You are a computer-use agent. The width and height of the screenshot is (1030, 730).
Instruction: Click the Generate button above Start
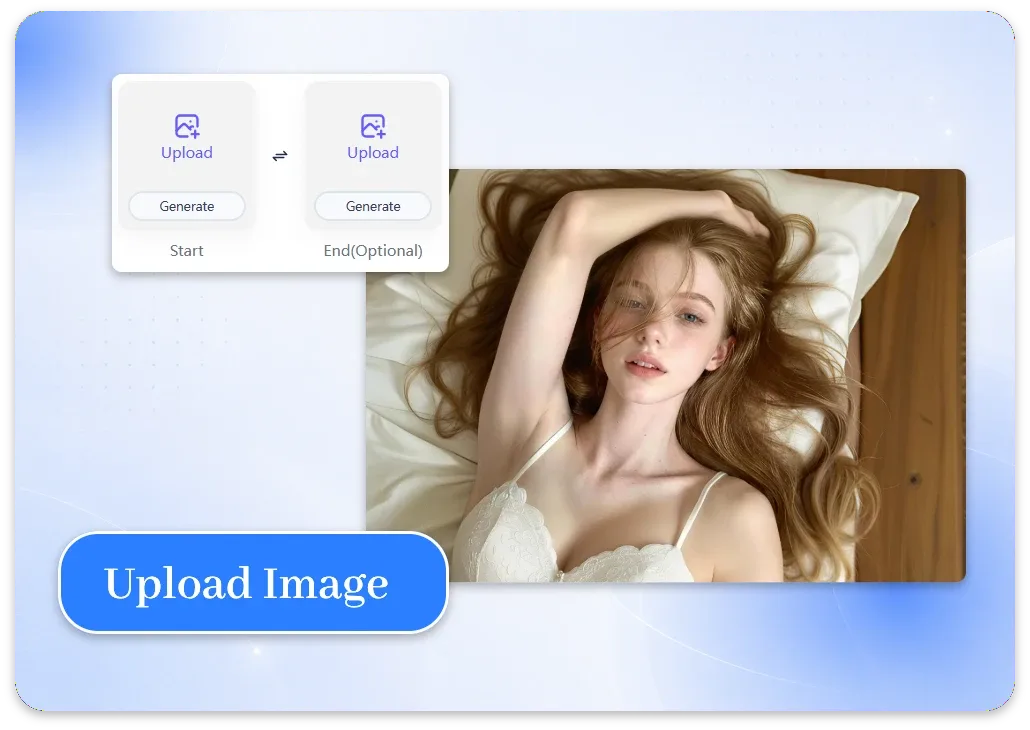click(187, 206)
